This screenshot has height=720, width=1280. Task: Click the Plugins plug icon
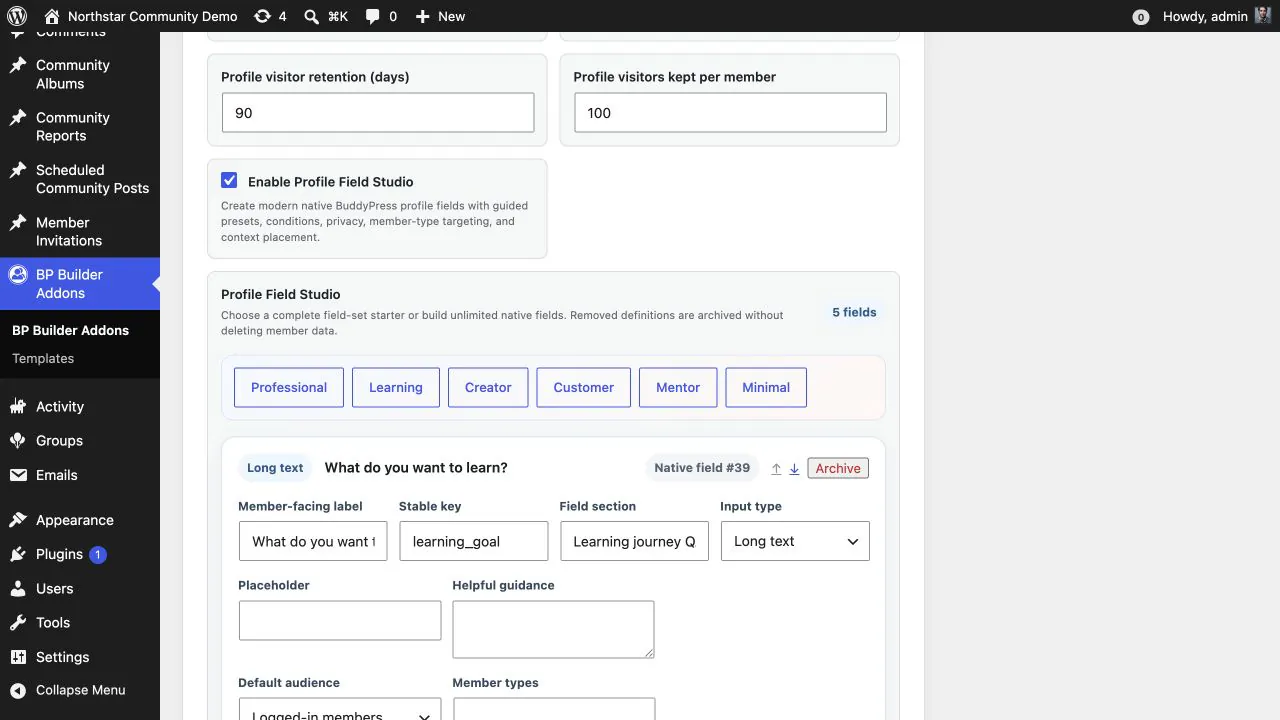click(x=17, y=554)
